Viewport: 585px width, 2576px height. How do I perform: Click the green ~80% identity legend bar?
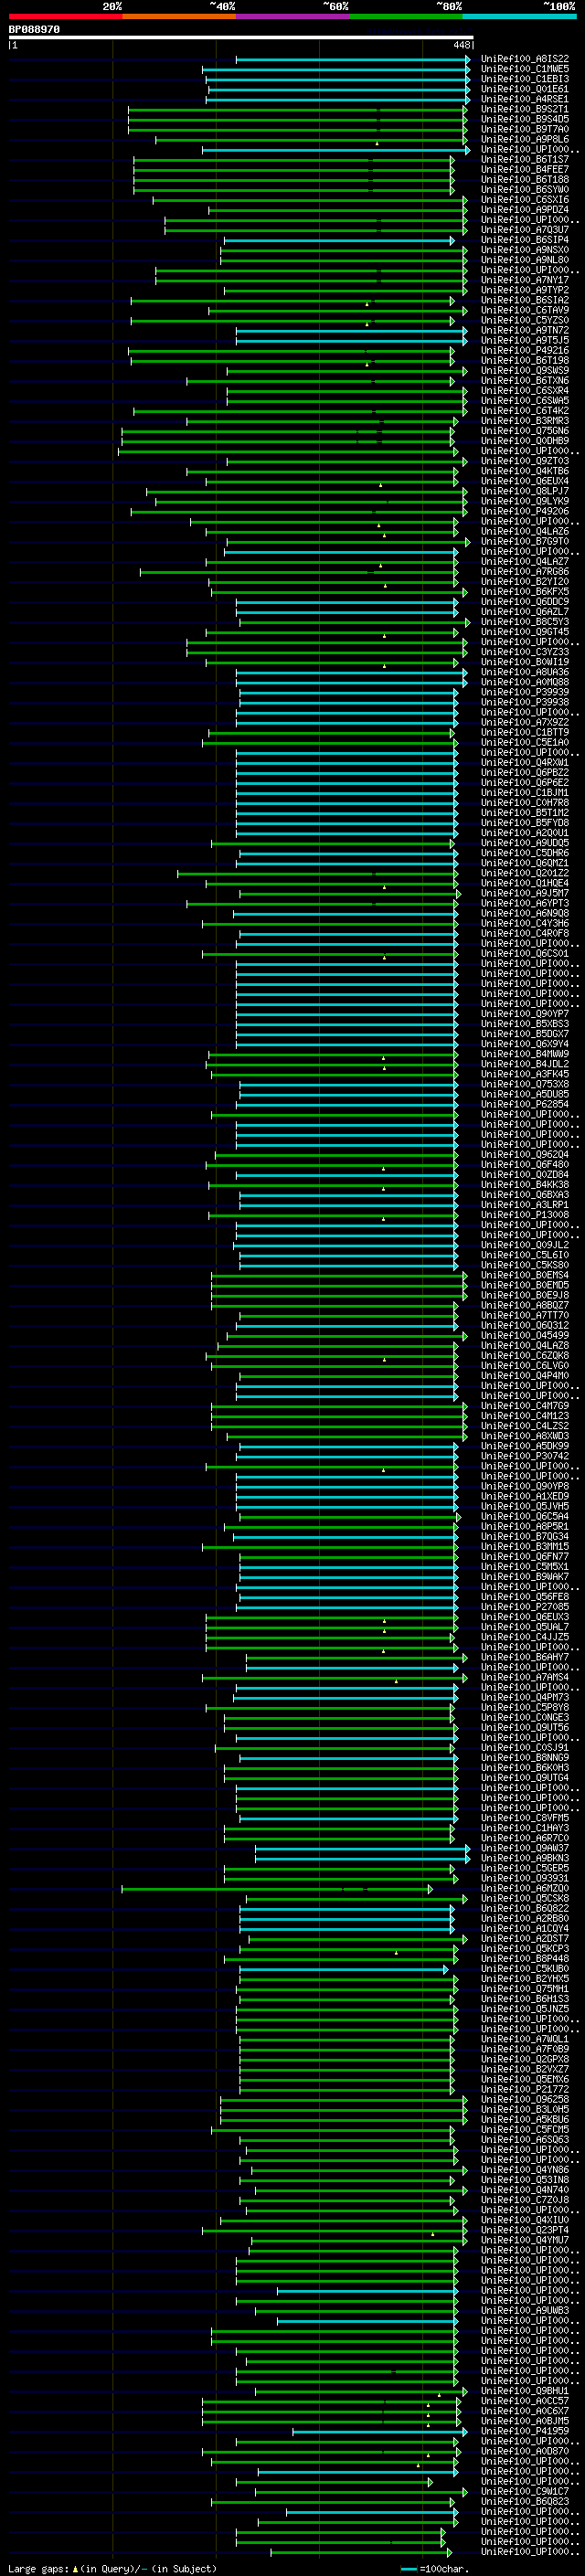coord(406,16)
